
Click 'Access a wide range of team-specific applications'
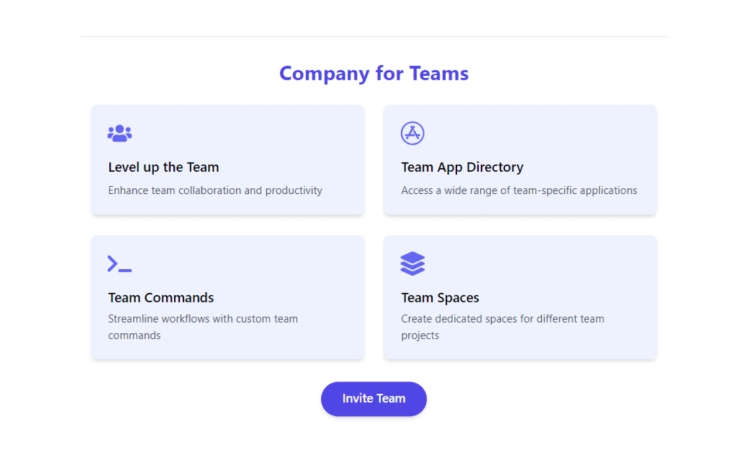[x=519, y=190]
